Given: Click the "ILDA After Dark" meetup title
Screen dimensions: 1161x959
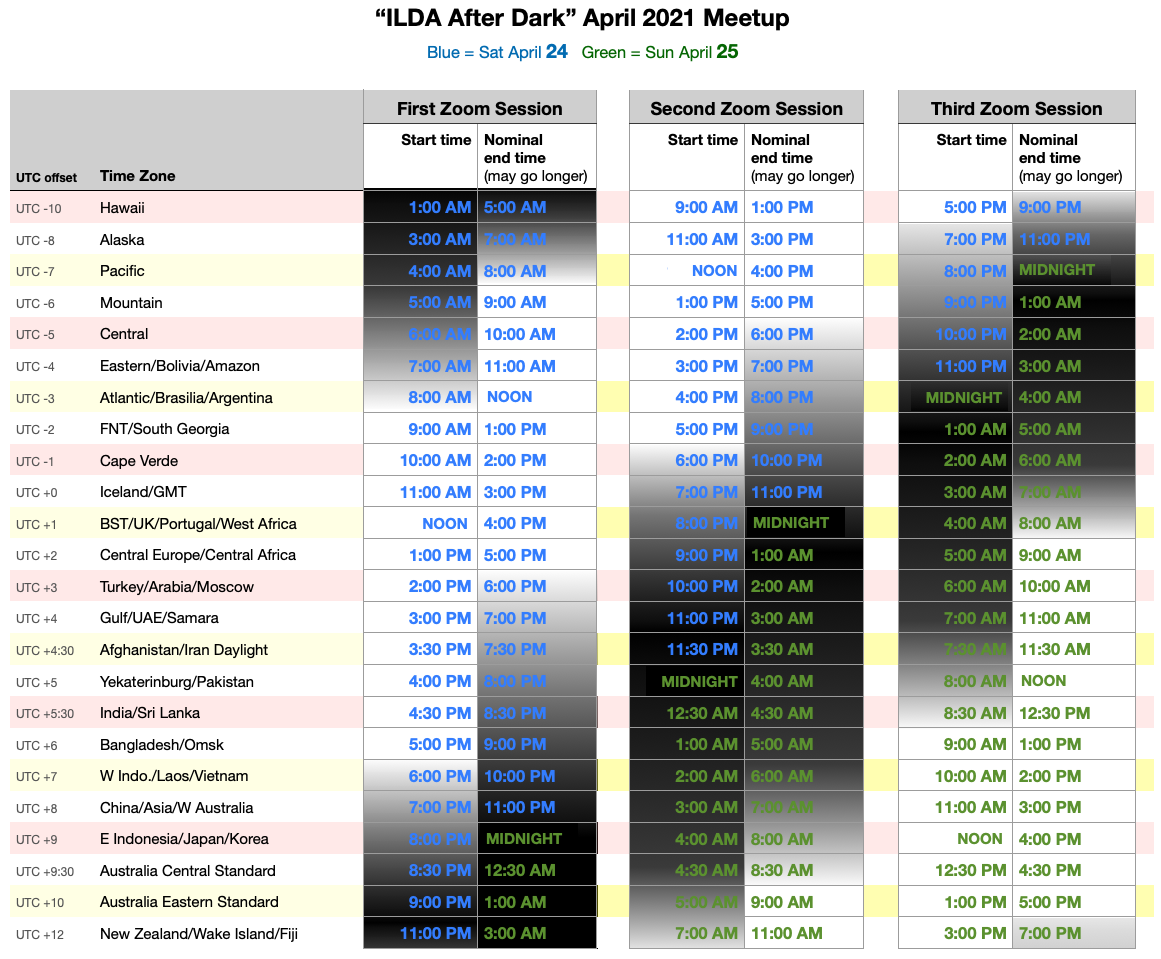Looking at the screenshot, I should (x=580, y=18).
